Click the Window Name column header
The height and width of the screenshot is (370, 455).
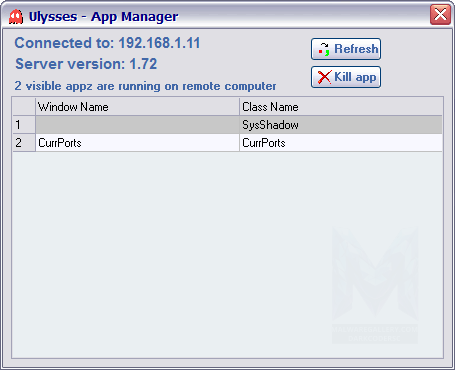(137, 107)
